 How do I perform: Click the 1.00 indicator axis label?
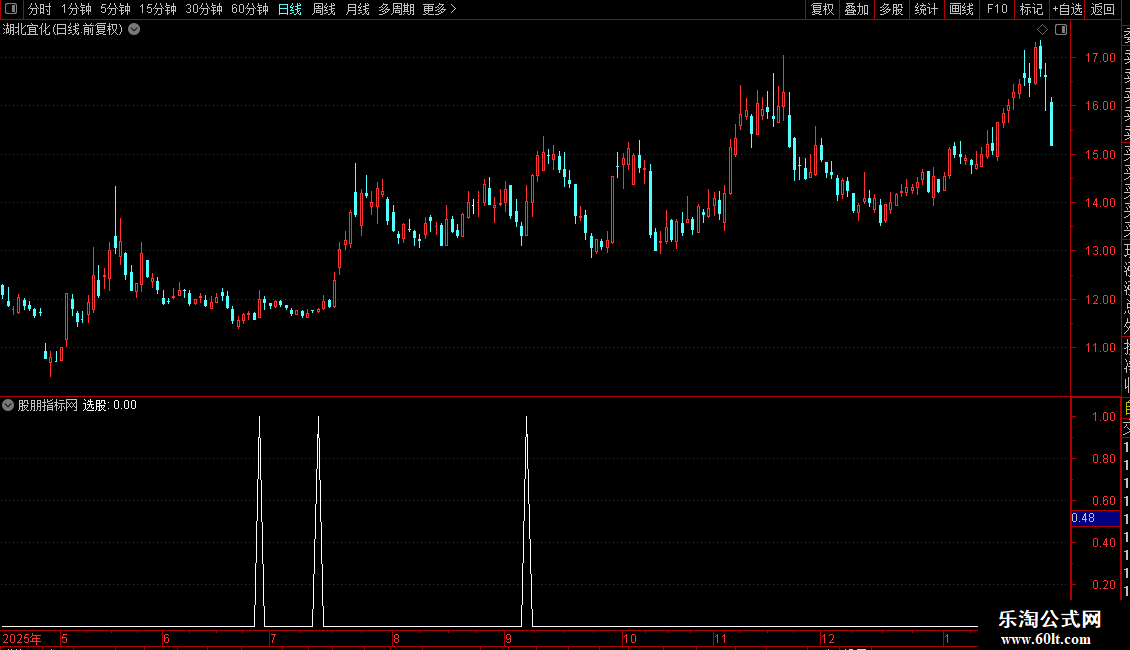pyautogui.click(x=1104, y=417)
